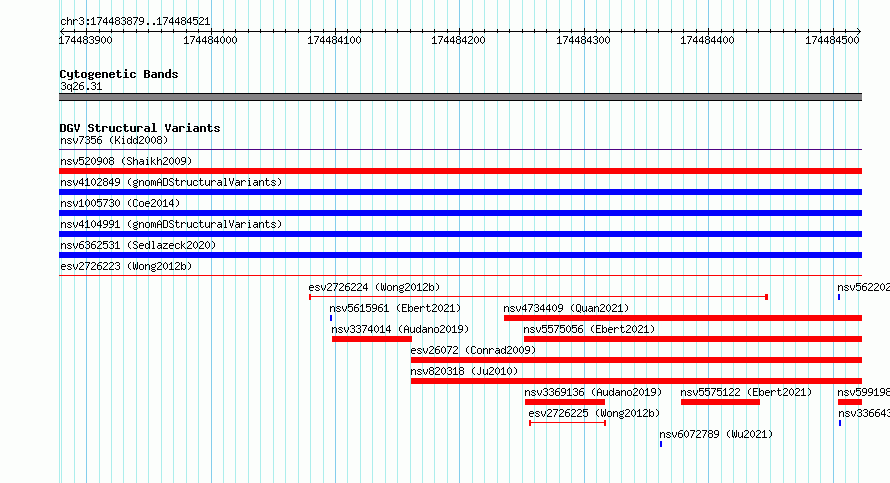Select the DGV Structural Variants track title
The image size is (890, 483).
[x=140, y=128]
